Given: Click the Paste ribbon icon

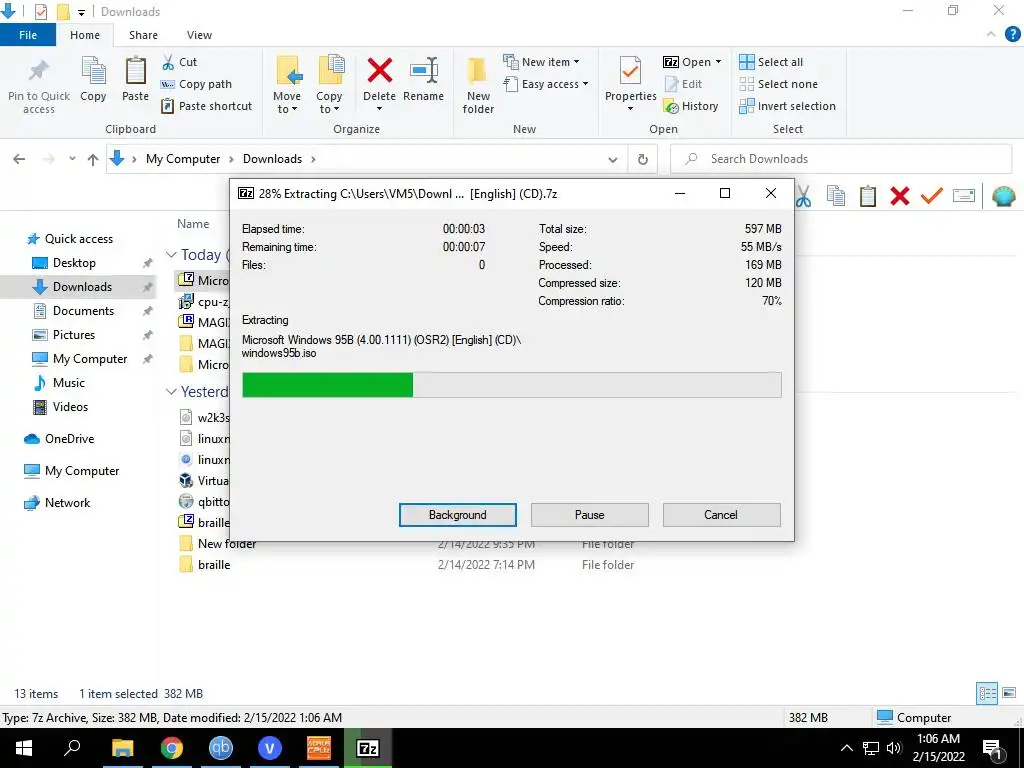Looking at the screenshot, I should 135,71.
